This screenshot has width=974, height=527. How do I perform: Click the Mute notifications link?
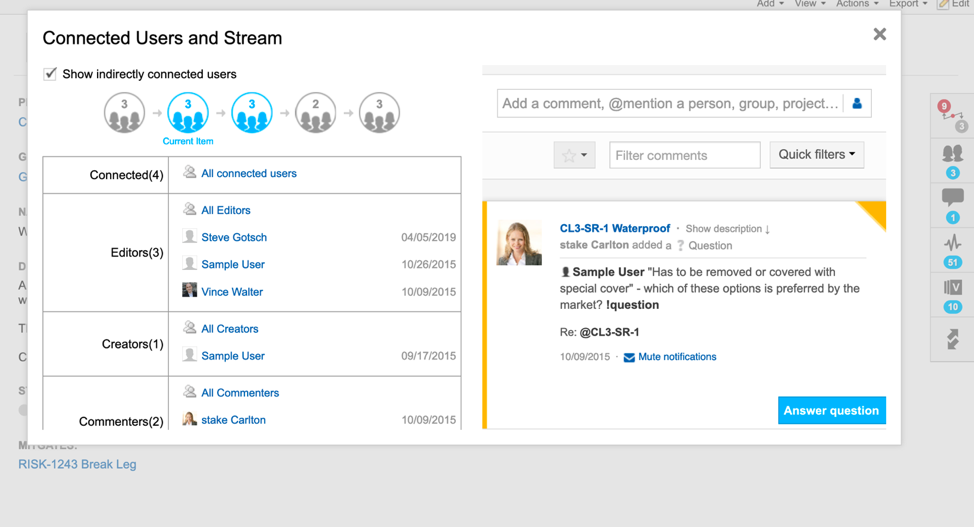[676, 357]
